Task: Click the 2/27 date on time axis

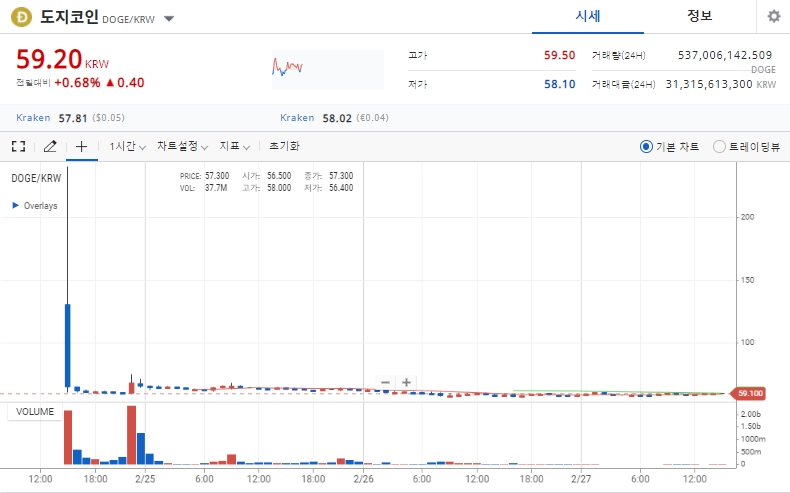Action: pos(581,478)
